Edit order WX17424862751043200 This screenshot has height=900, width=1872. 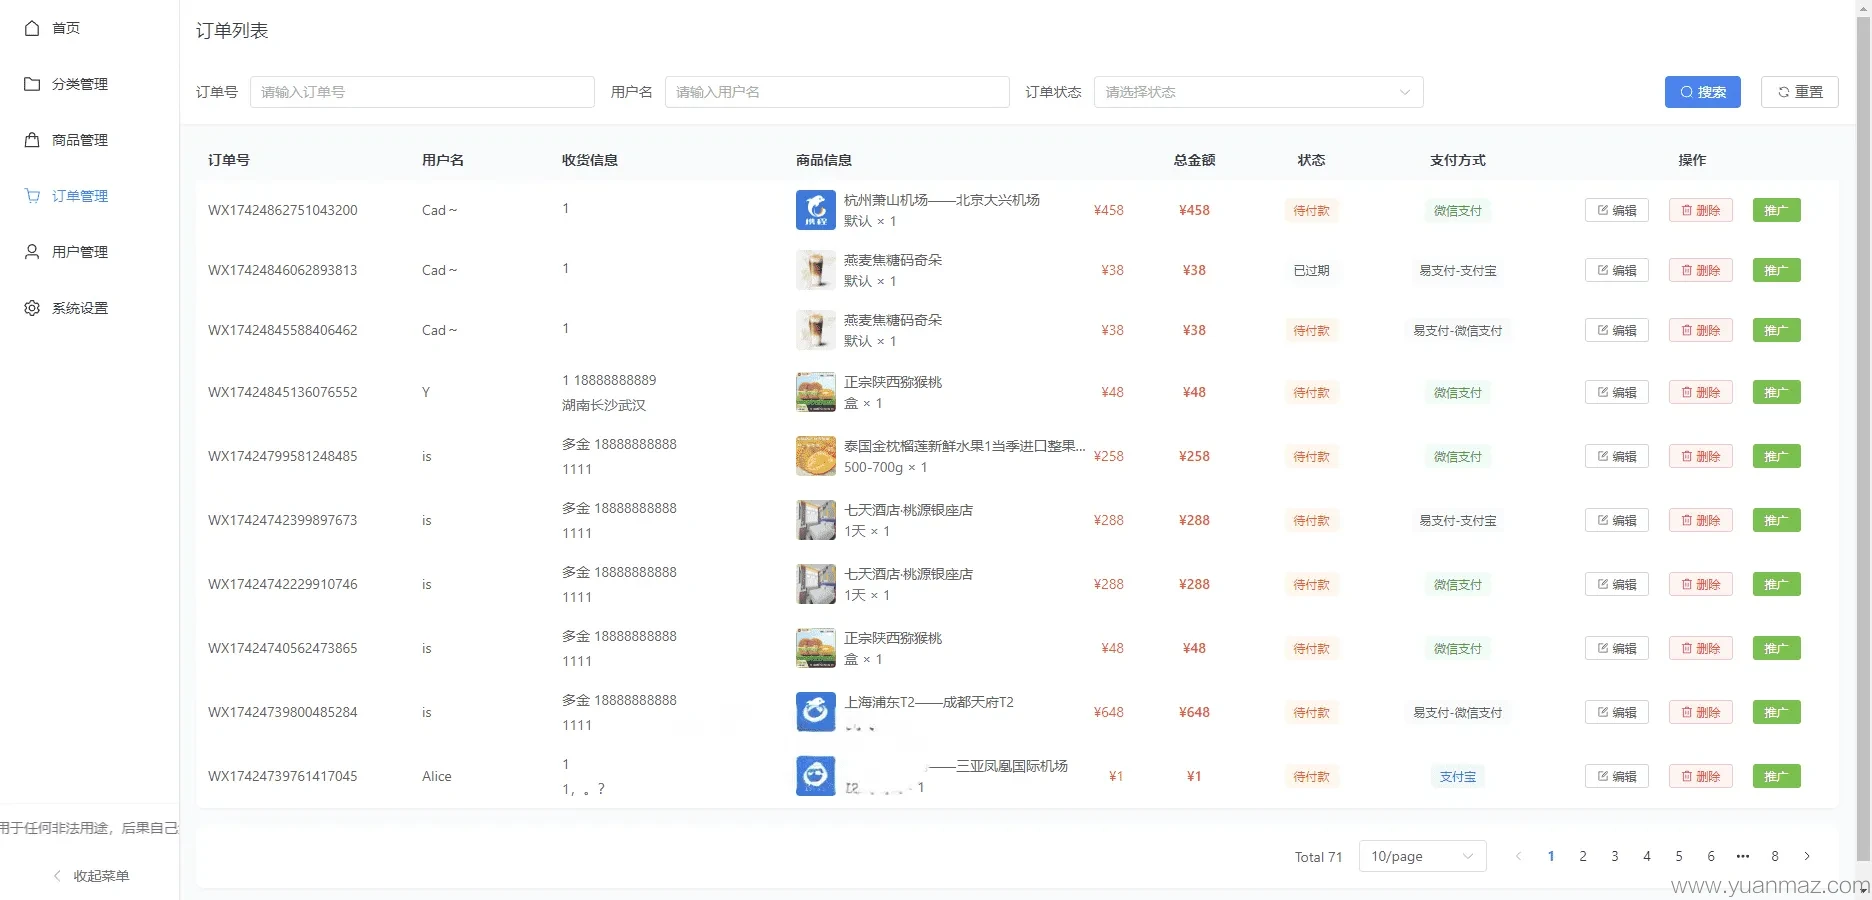1616,210
